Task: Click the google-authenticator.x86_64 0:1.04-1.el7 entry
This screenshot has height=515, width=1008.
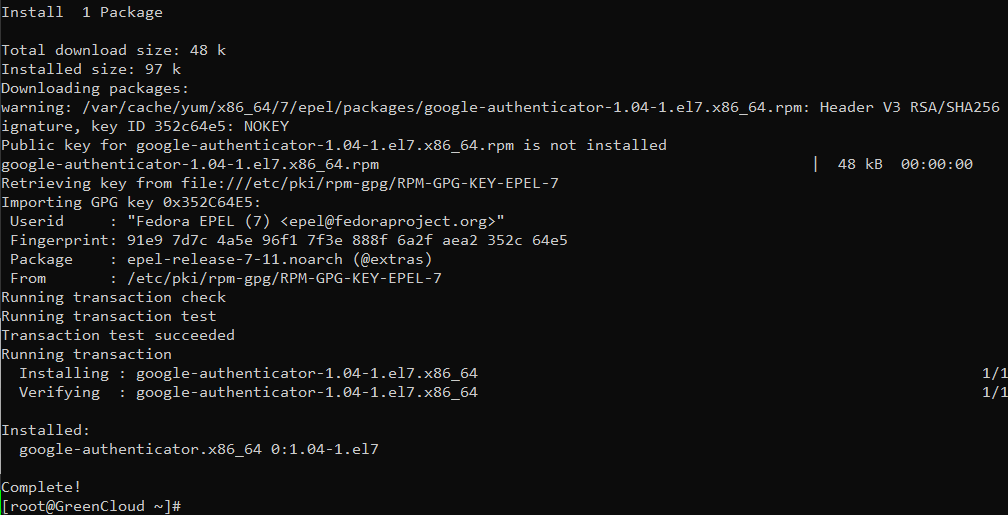Action: tap(199, 449)
